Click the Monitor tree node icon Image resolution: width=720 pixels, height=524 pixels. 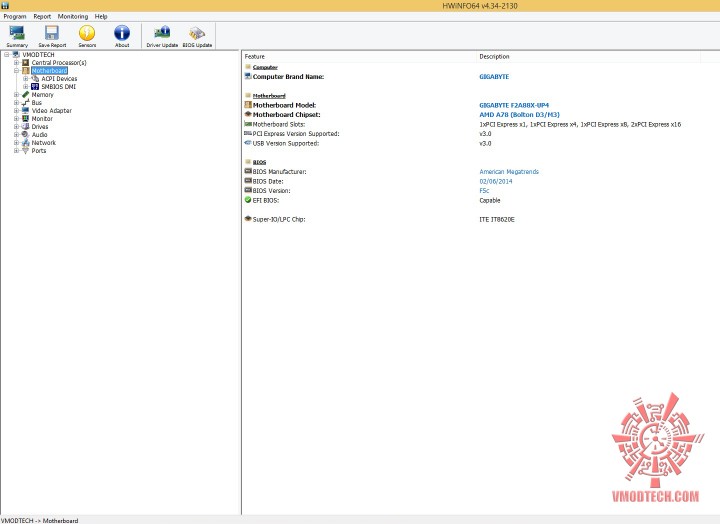26,118
